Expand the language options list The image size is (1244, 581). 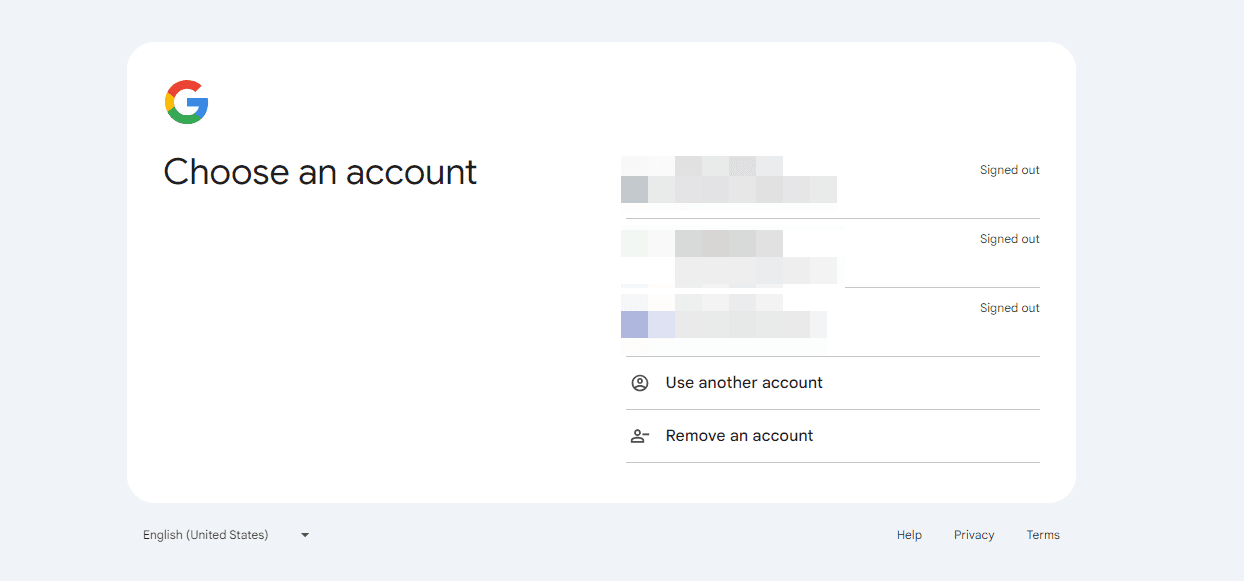(225, 534)
